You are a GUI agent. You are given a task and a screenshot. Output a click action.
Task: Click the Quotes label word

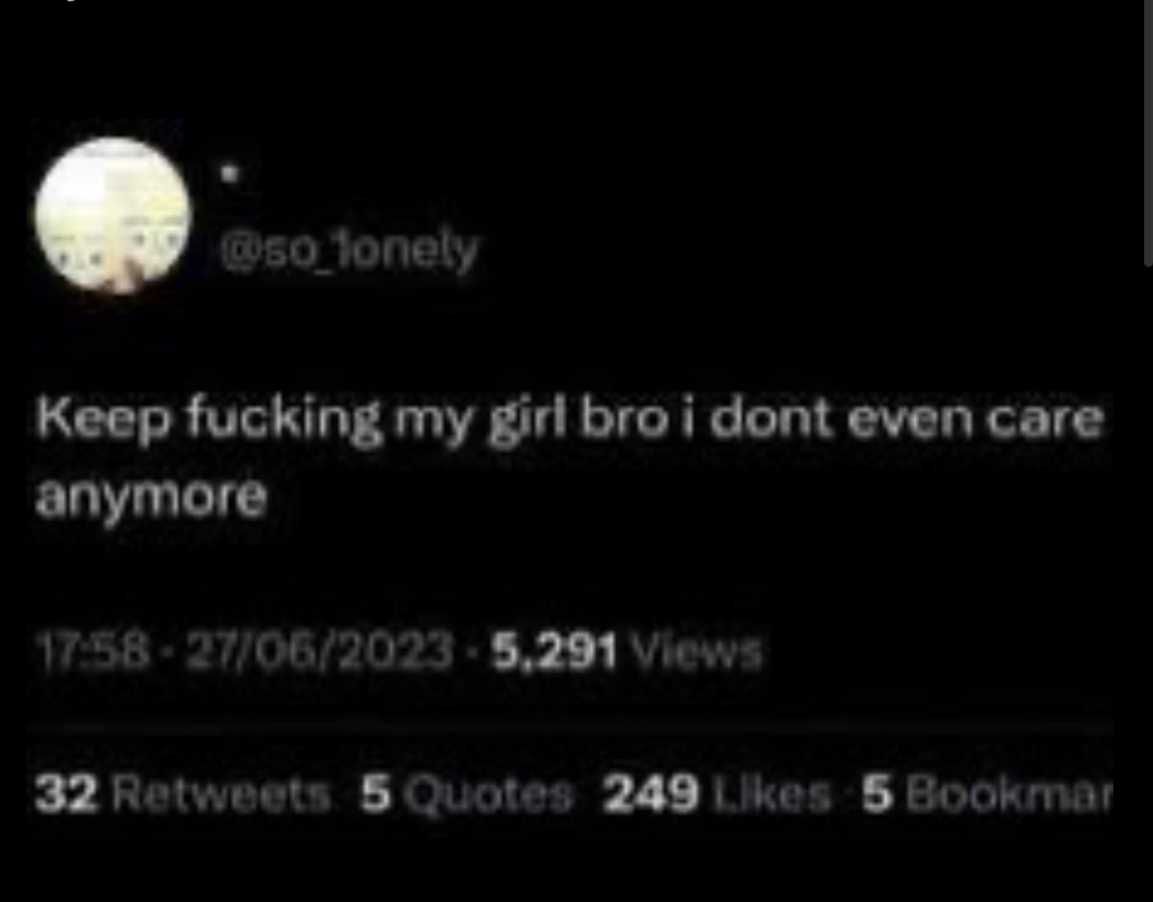[487, 795]
